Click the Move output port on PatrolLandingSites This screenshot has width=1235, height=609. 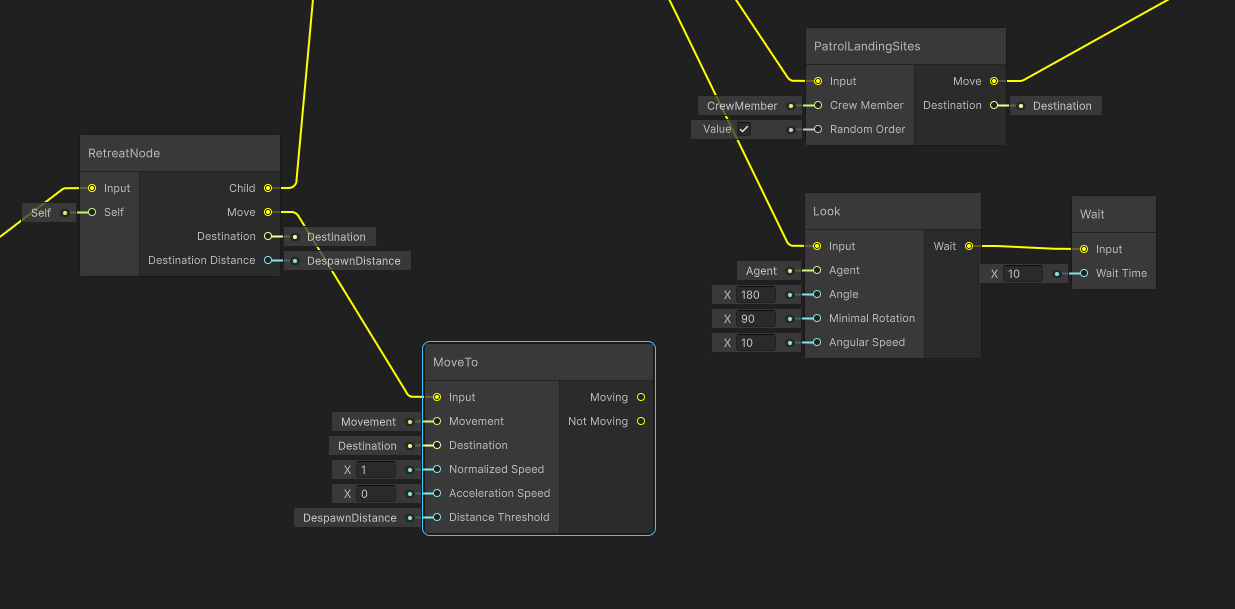tap(993, 81)
